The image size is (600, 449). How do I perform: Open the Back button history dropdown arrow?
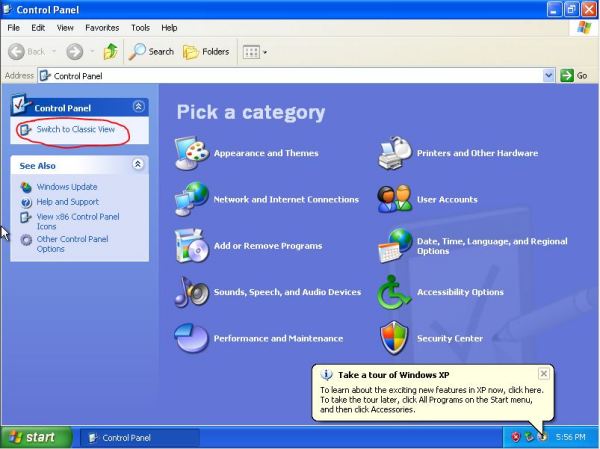(54, 52)
